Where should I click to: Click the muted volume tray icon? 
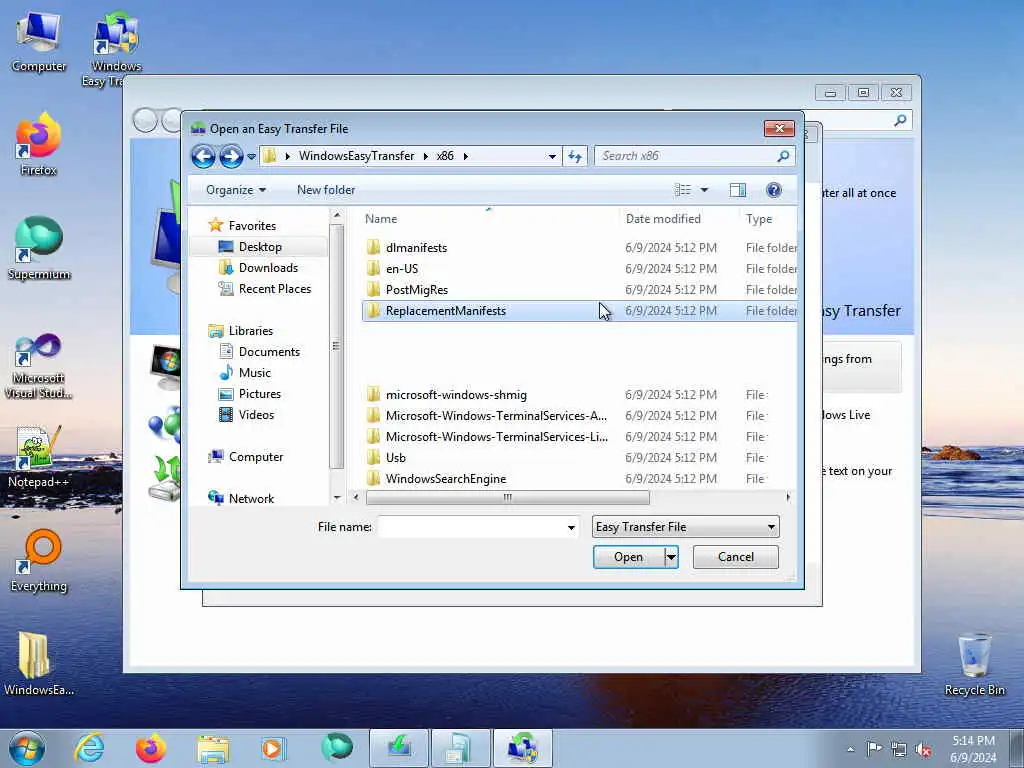pyautogui.click(x=923, y=750)
